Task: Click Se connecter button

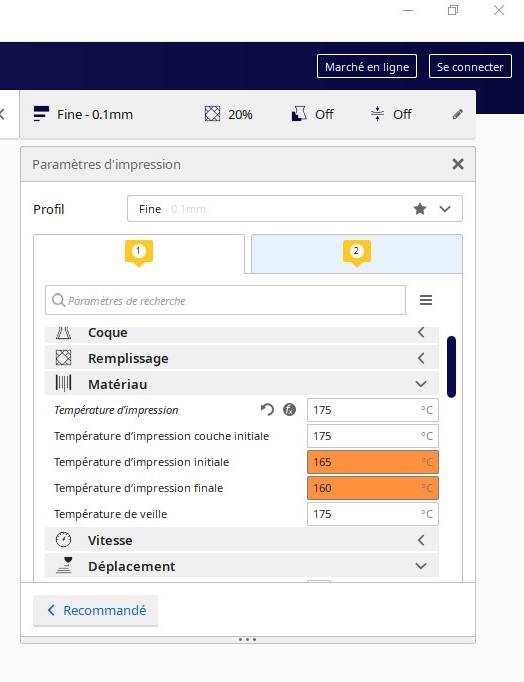Action: [470, 67]
